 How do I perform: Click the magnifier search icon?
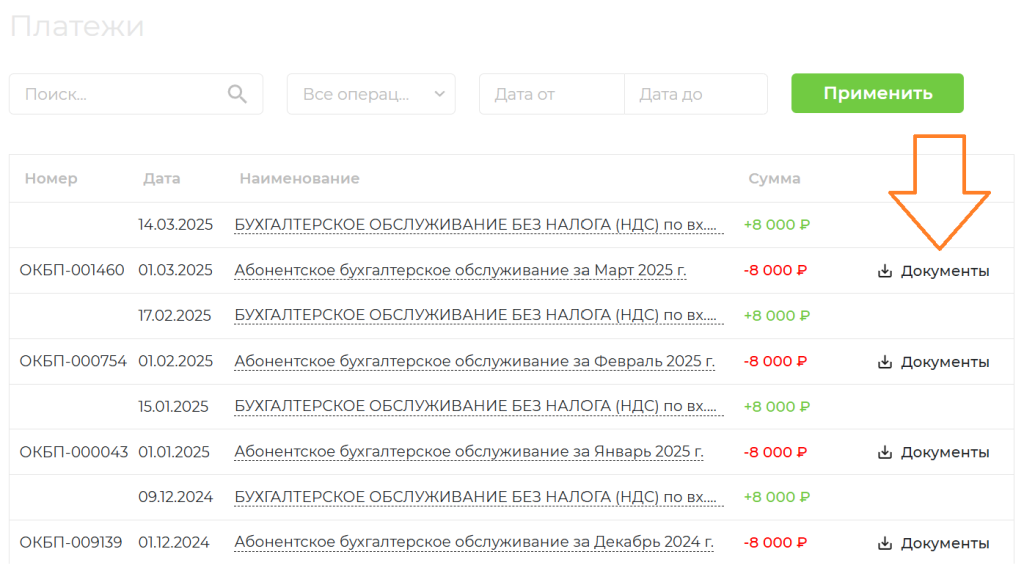pos(237,94)
